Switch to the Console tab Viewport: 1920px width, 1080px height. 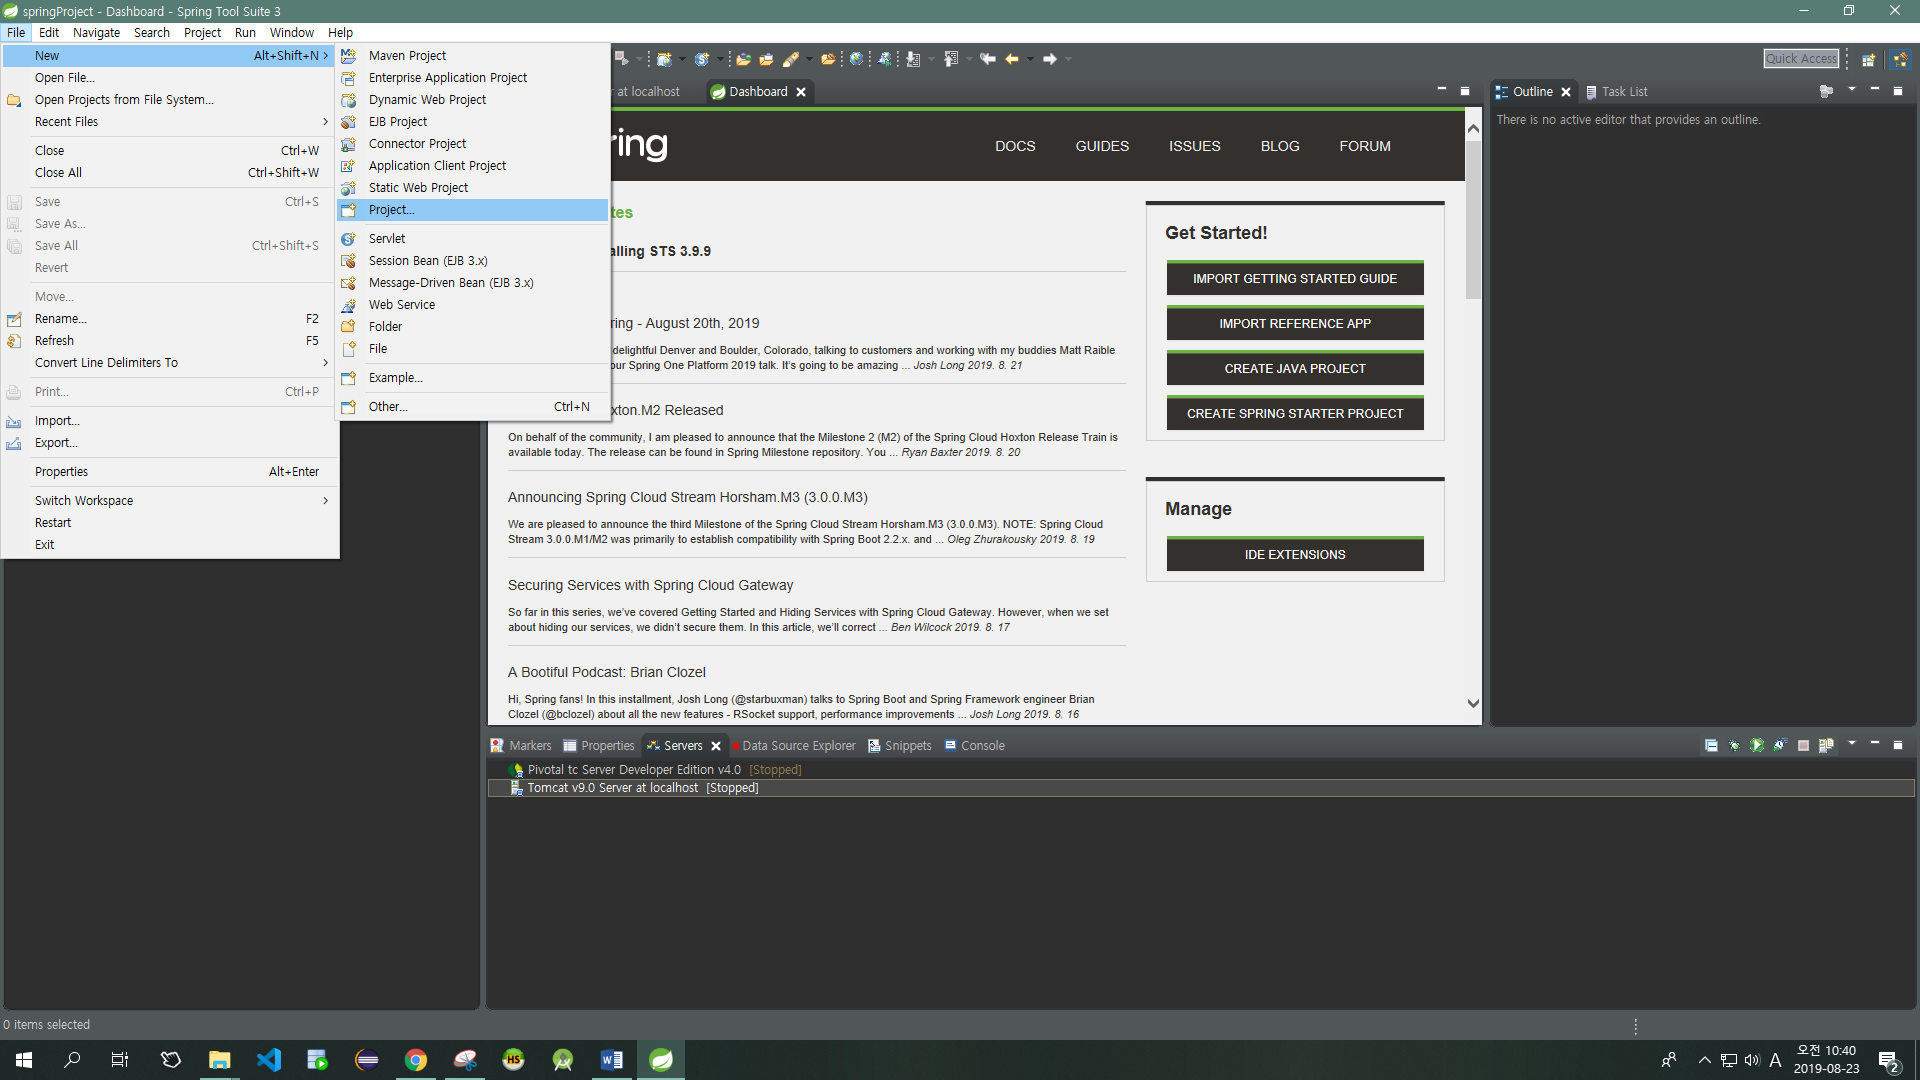[x=981, y=746]
